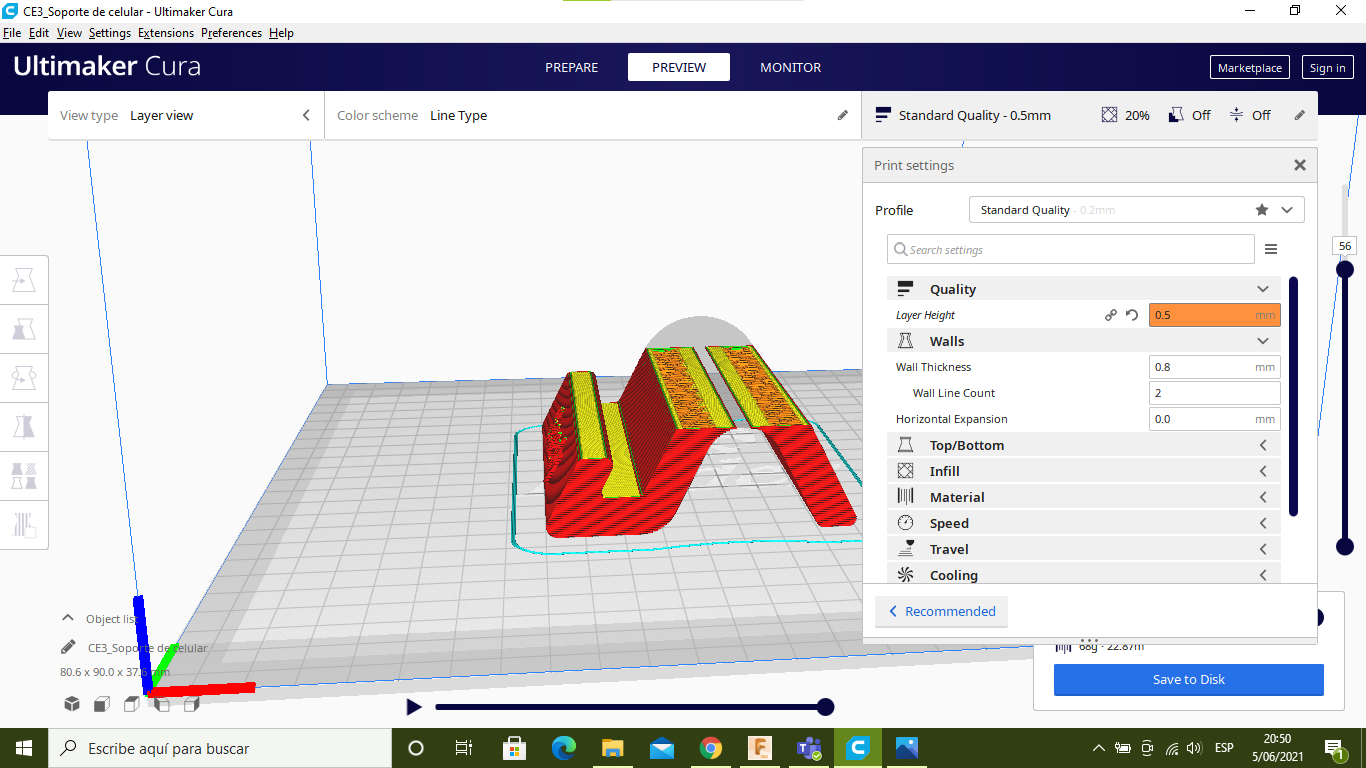Viewport: 1366px width, 768px height.
Task: Open Microsoft Teams from the taskbar
Action: coord(809,748)
